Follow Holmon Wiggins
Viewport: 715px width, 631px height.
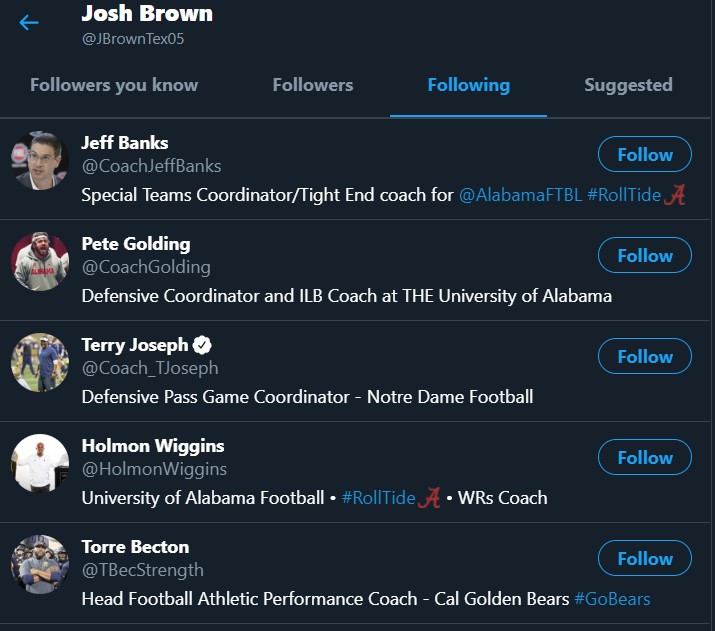[645, 458]
